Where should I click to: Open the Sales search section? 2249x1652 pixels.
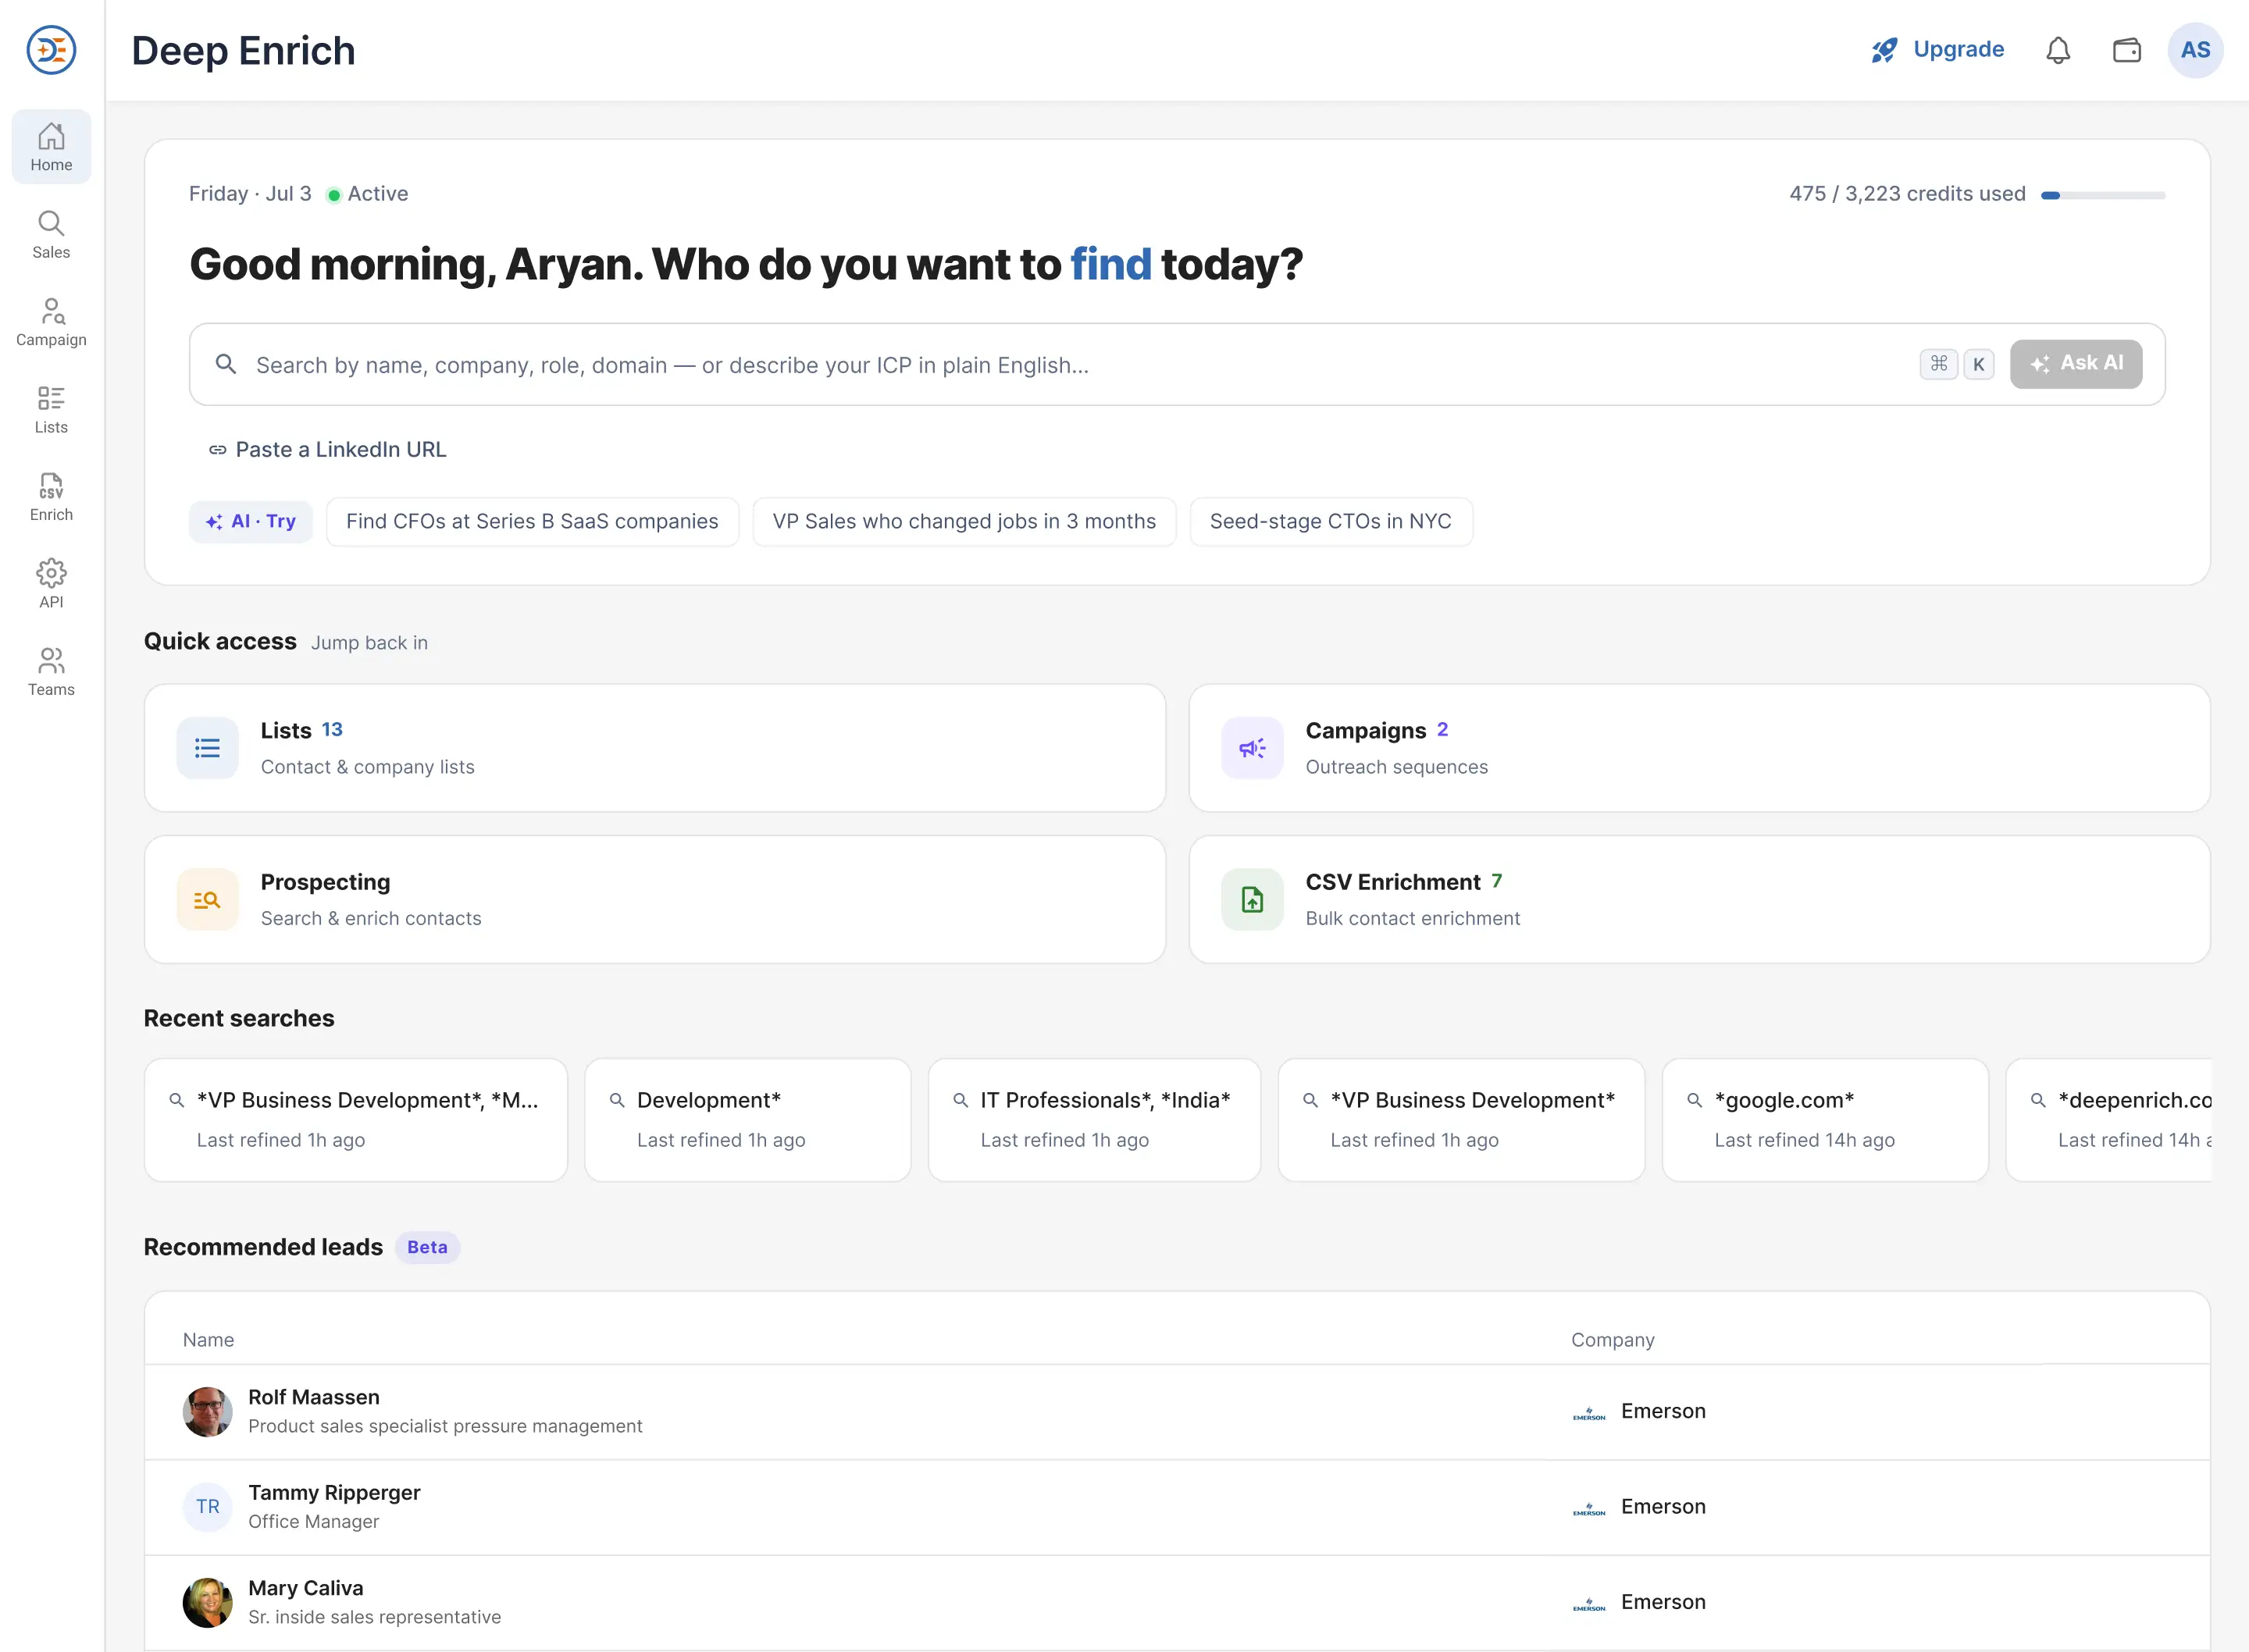tap(51, 235)
